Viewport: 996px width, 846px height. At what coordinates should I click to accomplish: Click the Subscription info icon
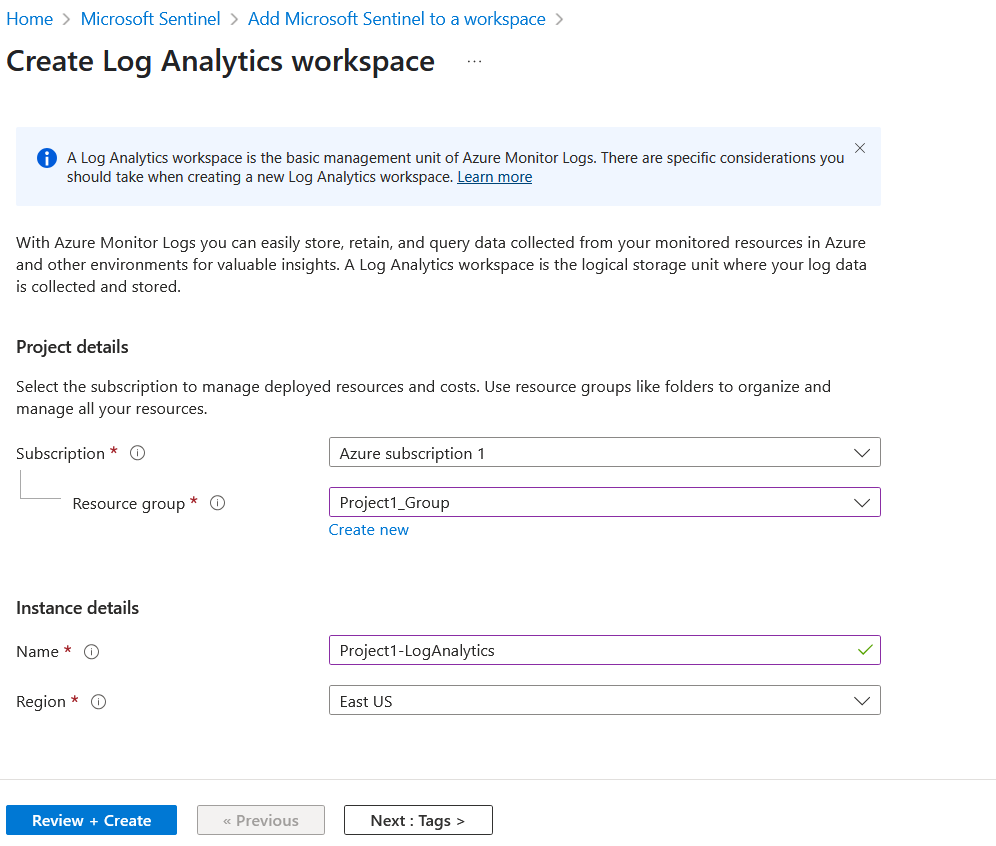coord(137,453)
